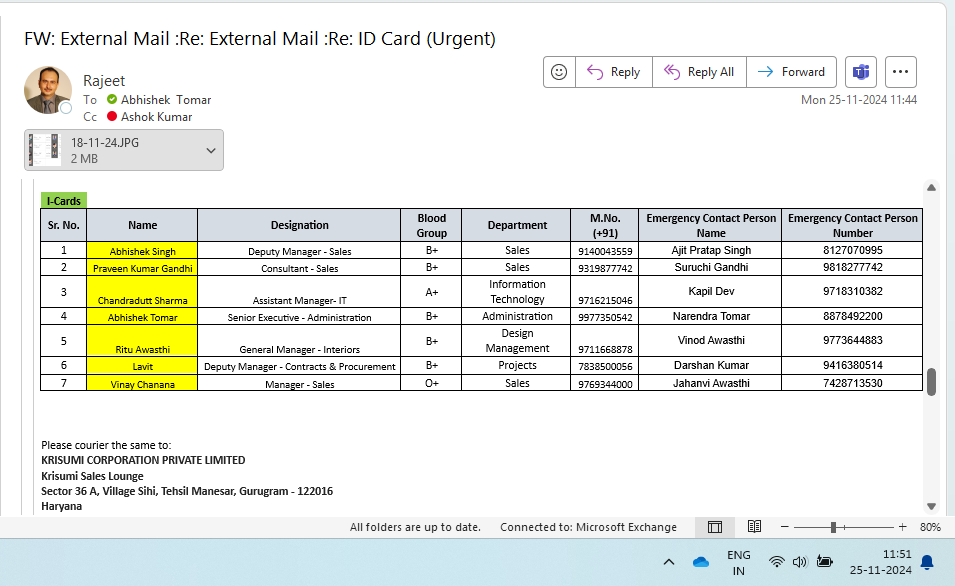Reply to this email
This screenshot has height=586, width=955.
(x=614, y=72)
